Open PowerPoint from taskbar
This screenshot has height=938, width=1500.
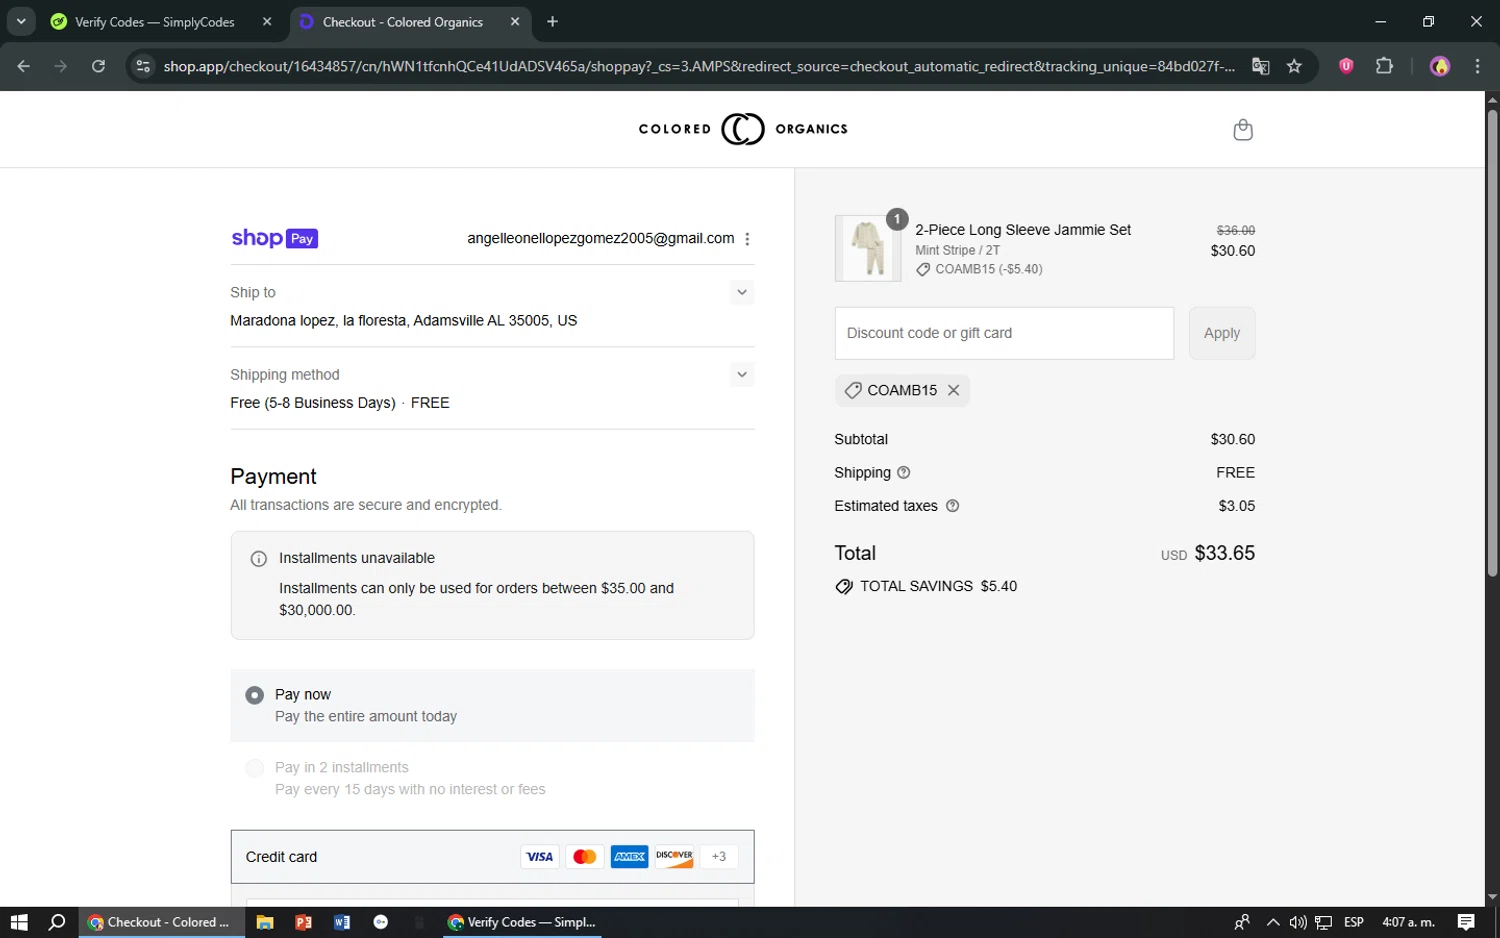pyautogui.click(x=303, y=922)
